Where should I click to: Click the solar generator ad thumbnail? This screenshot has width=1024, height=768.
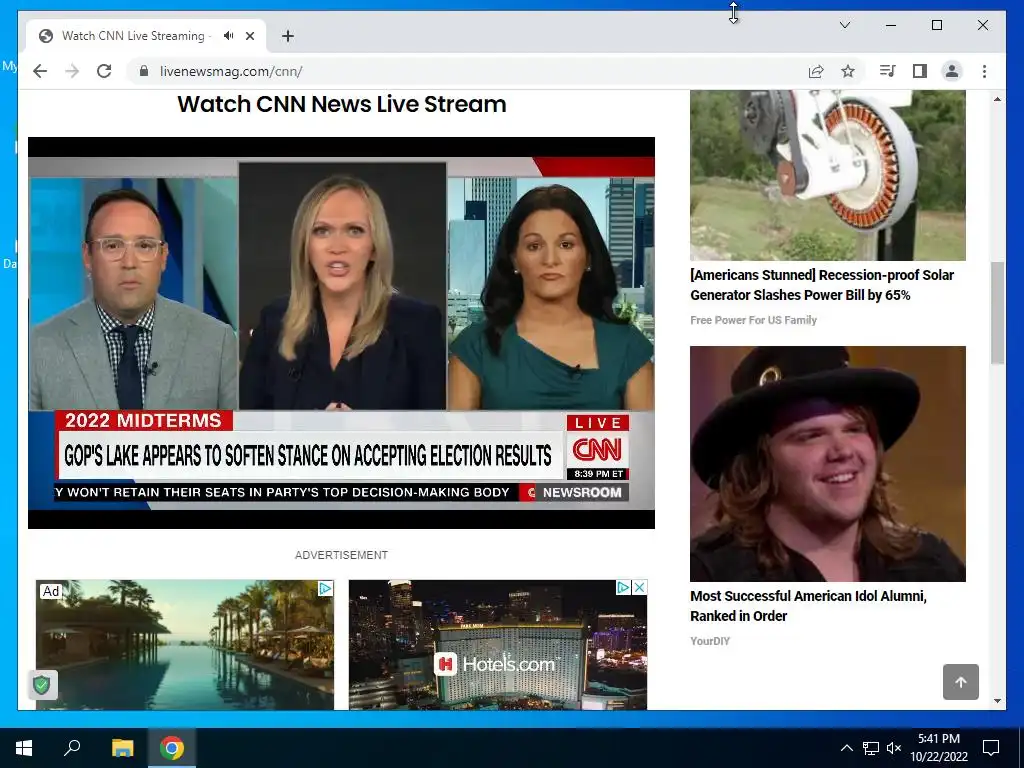click(827, 175)
